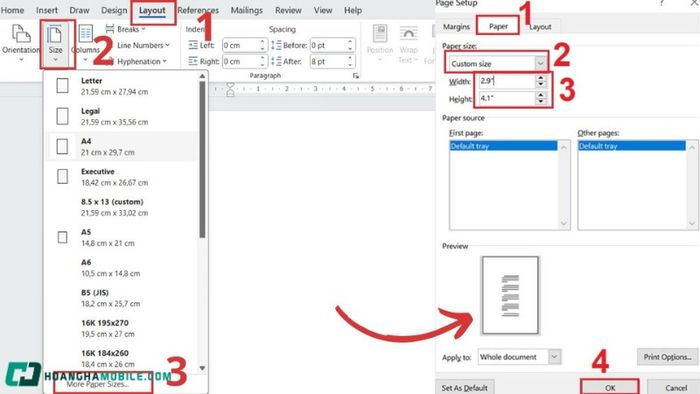Image resolution: width=700 pixels, height=394 pixels.
Task: Open the Help tab
Action: (x=353, y=10)
